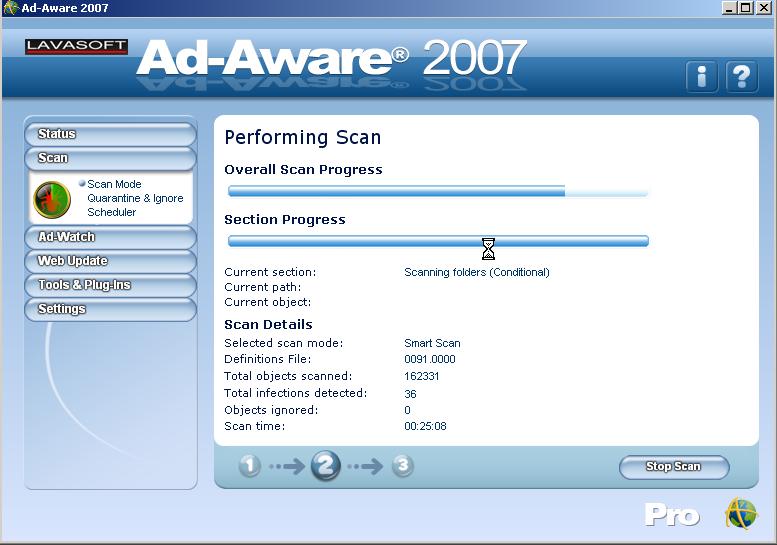Open the help question mark icon
The height and width of the screenshot is (545, 777).
click(x=742, y=77)
